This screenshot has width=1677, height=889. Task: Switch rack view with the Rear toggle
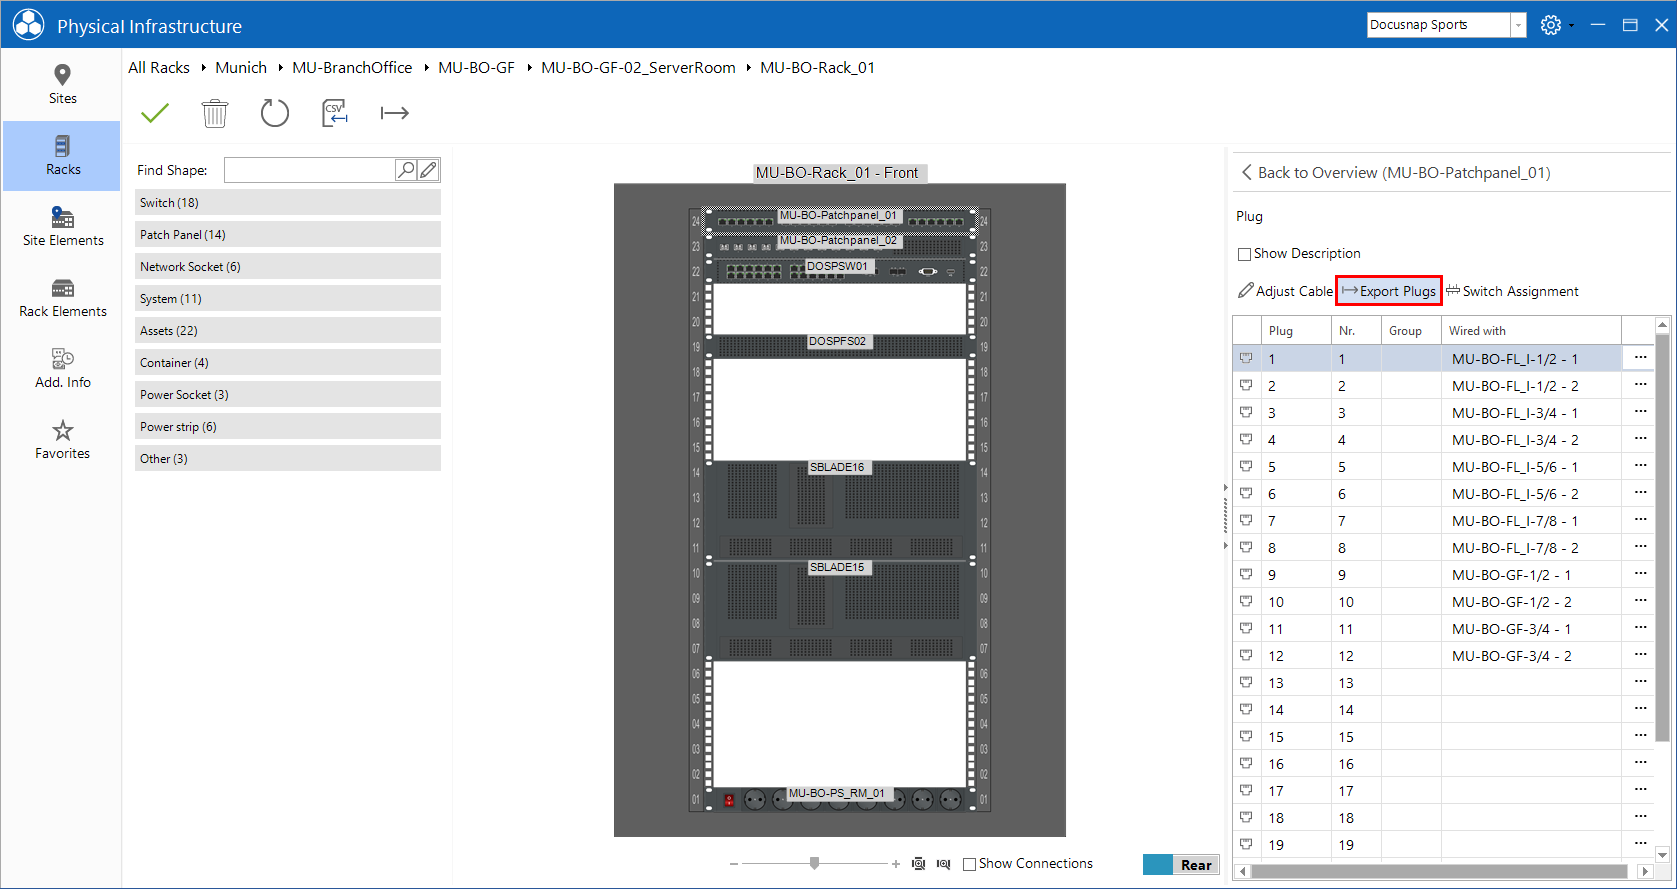(x=1181, y=865)
